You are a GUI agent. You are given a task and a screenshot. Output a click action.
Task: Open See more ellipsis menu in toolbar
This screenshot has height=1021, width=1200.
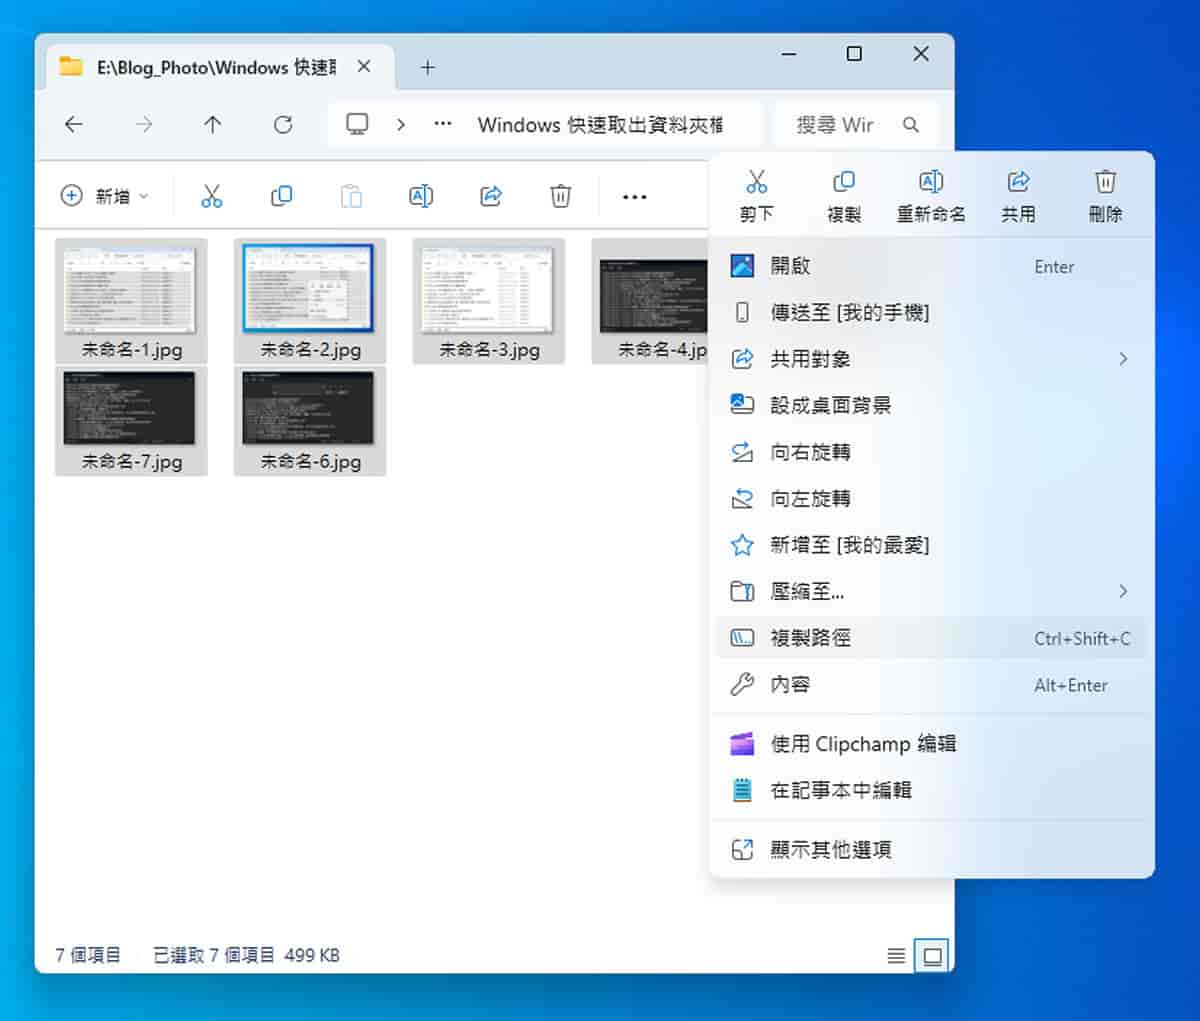634,197
